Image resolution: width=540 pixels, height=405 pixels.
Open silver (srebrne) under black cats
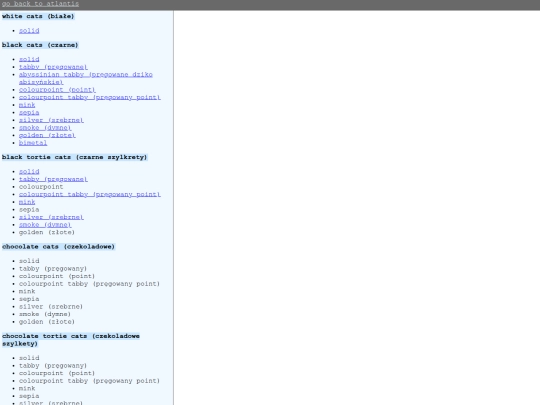(x=51, y=120)
